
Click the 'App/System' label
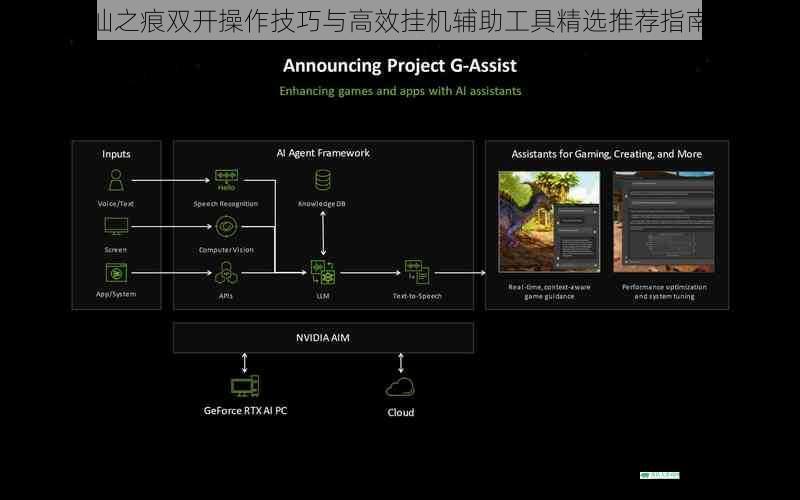(x=116, y=294)
